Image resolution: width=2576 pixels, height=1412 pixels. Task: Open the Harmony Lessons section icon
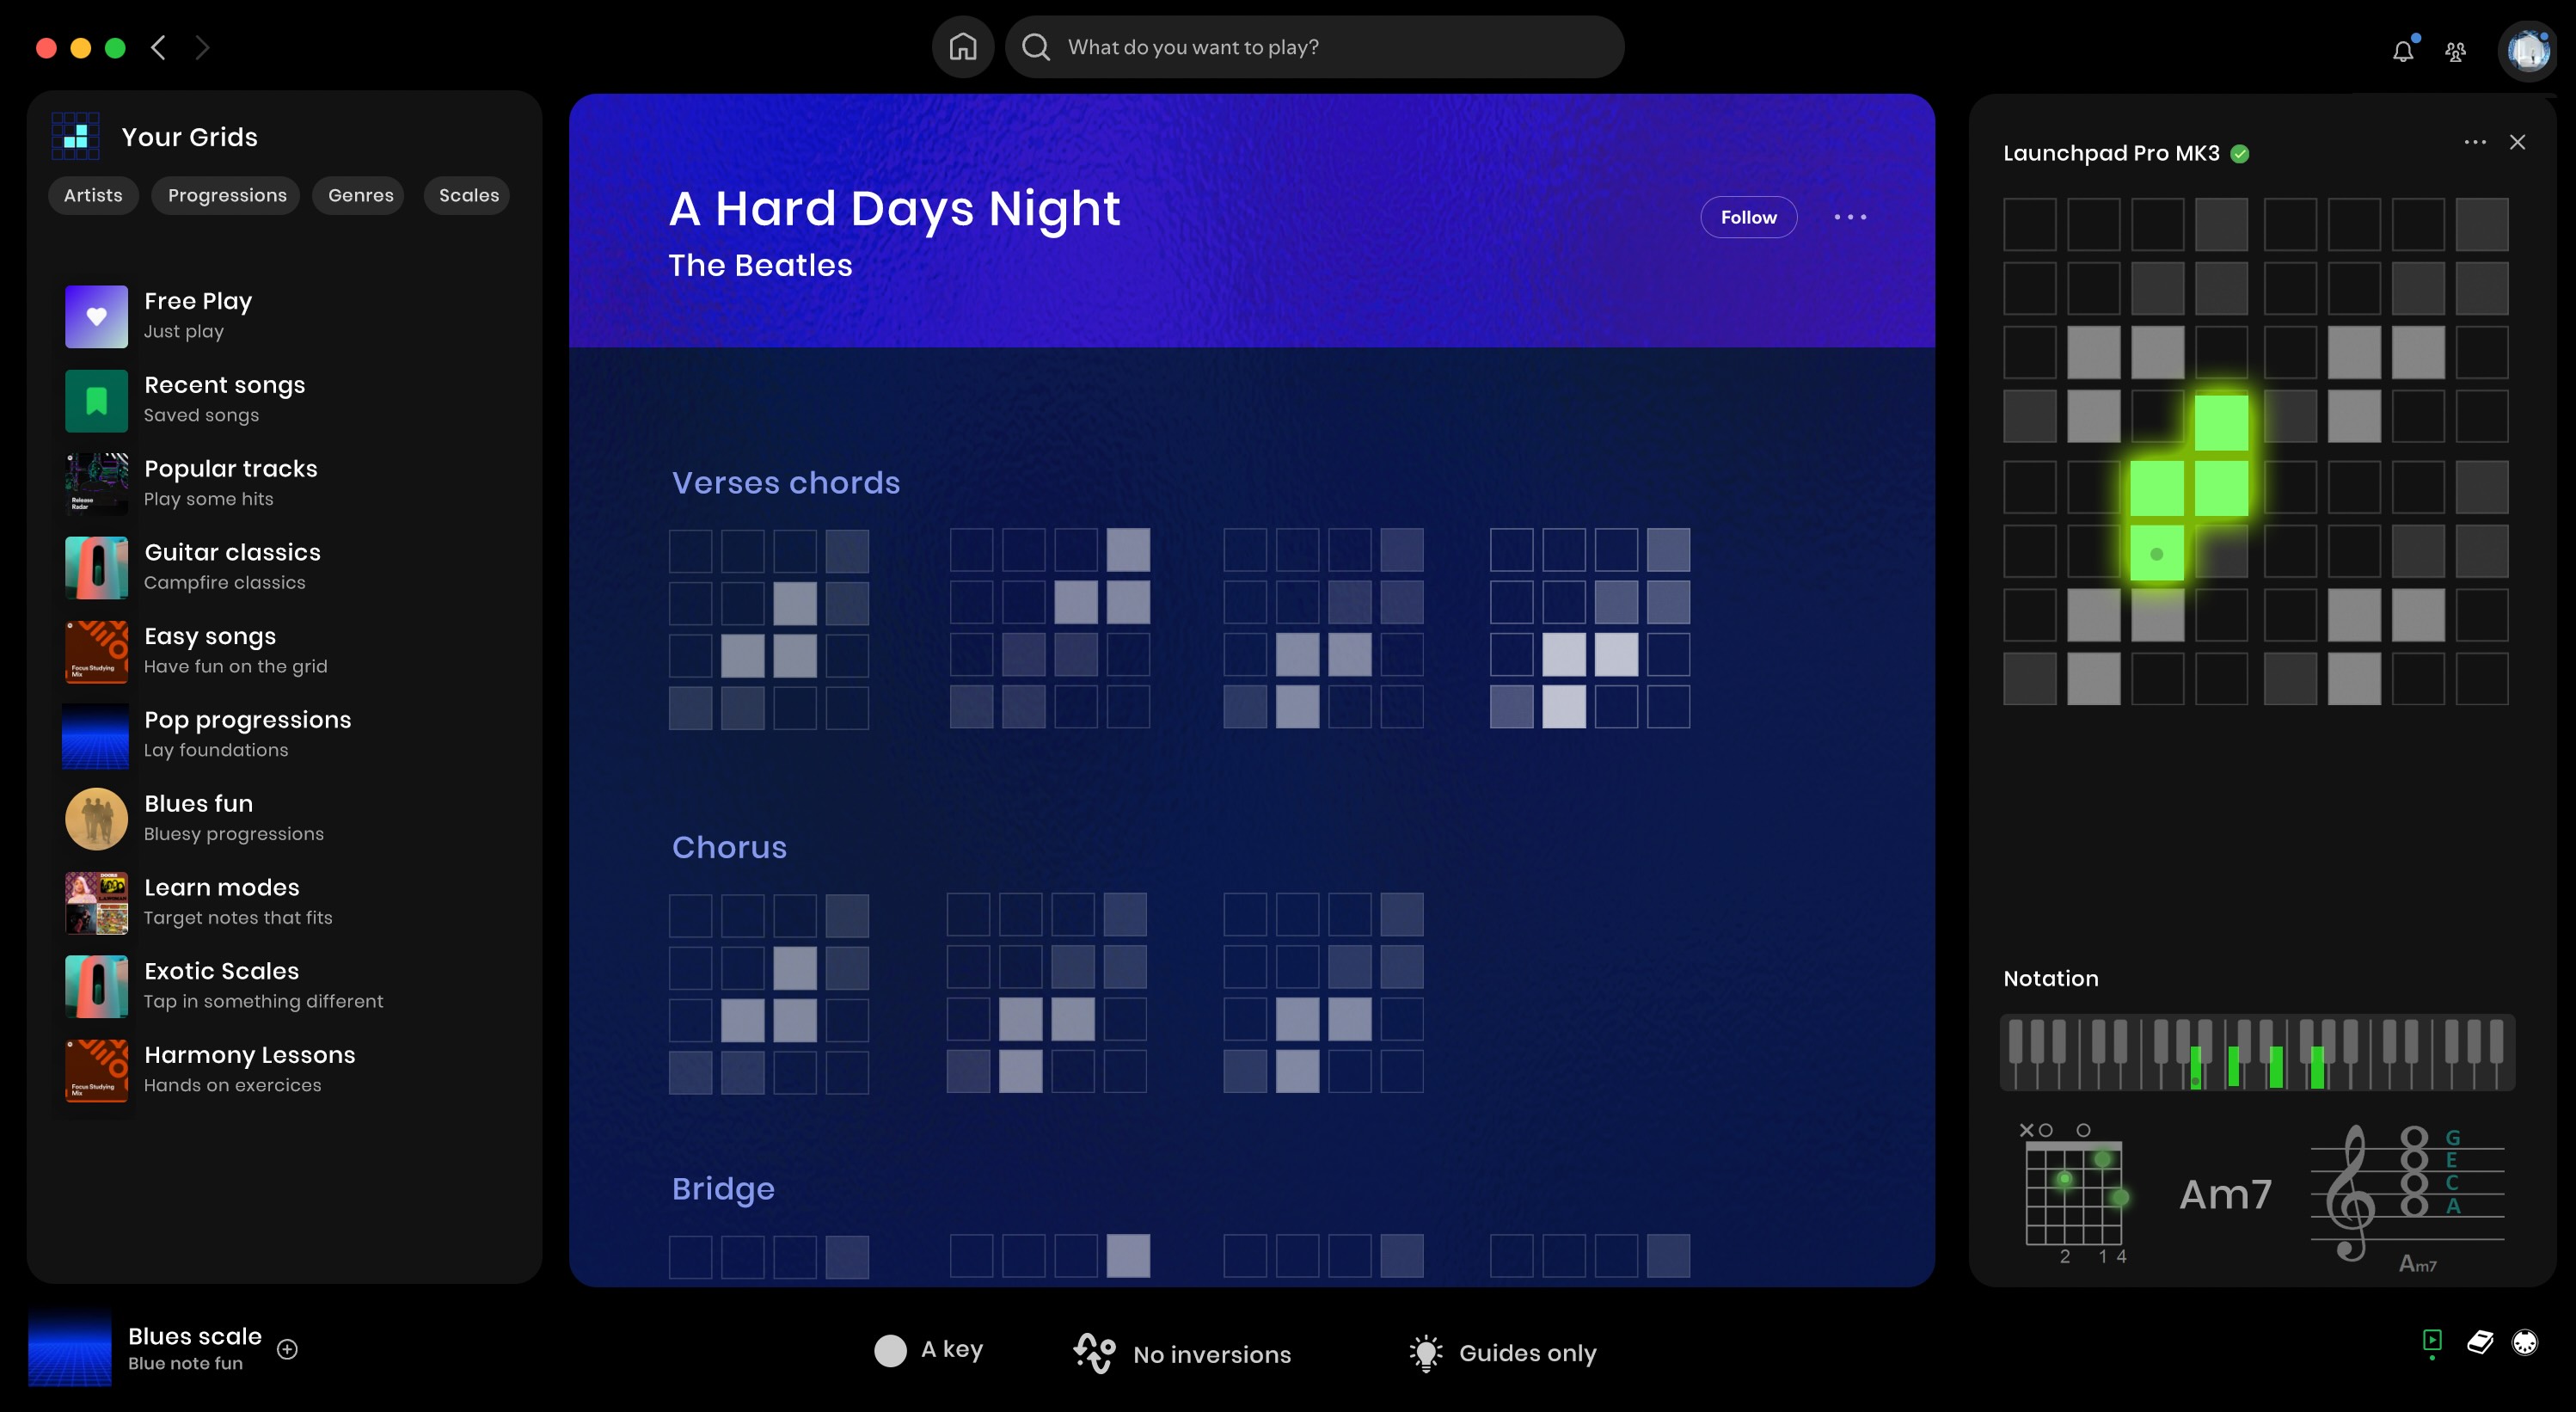[x=95, y=1070]
